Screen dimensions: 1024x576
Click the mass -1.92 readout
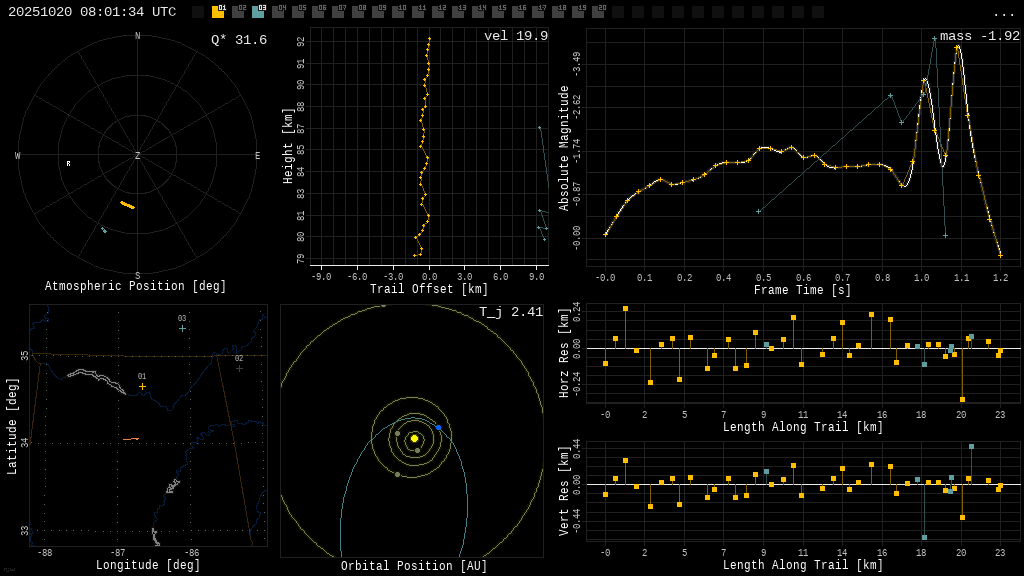979,37
